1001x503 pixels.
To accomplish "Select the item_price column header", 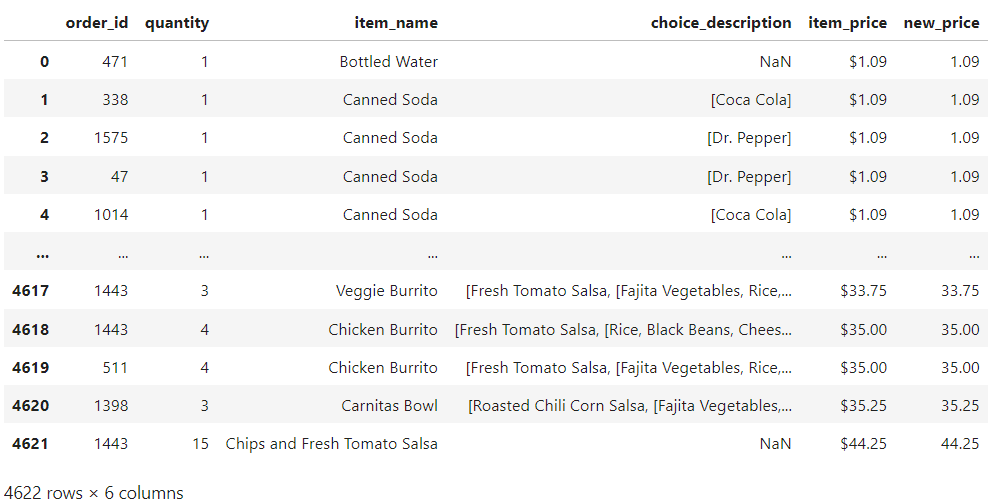I will click(x=847, y=23).
